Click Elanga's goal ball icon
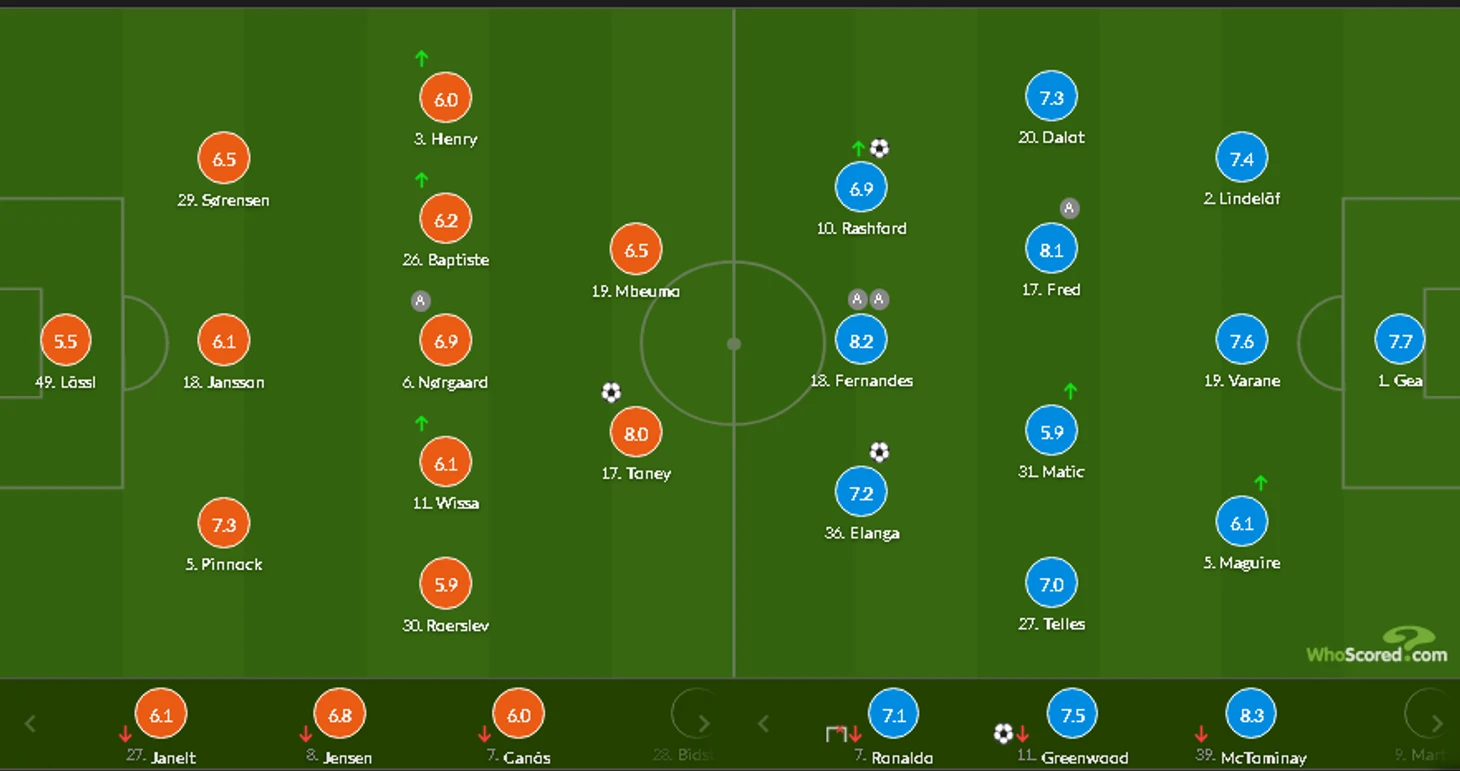 [879, 452]
